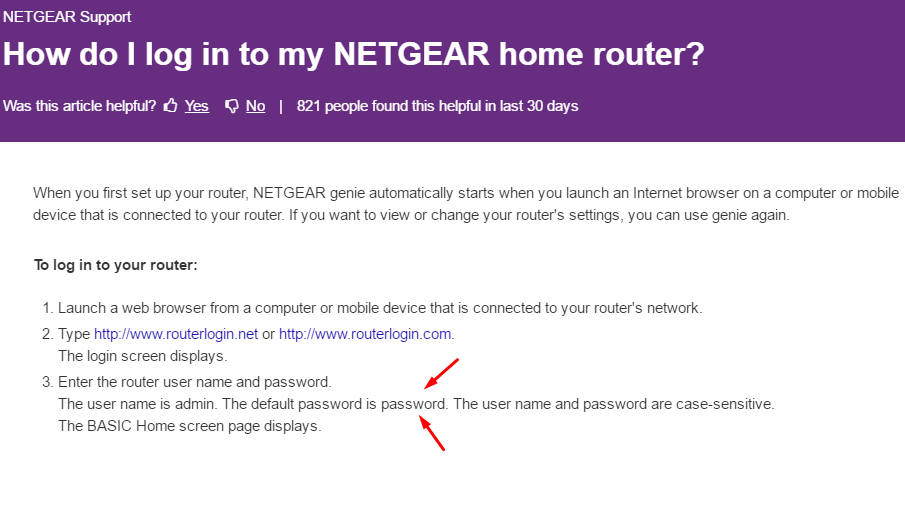Open the www.routerlogin.net link

click(176, 334)
